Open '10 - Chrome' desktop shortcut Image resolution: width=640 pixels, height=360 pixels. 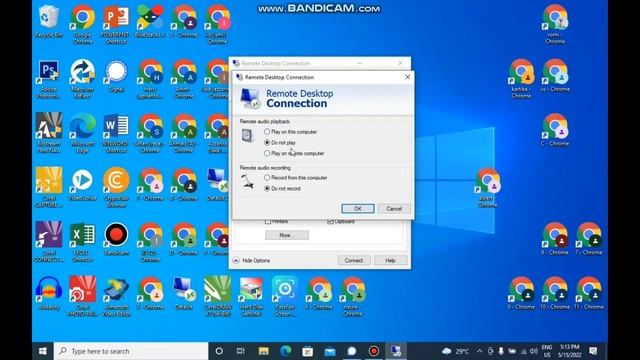[x=555, y=293]
